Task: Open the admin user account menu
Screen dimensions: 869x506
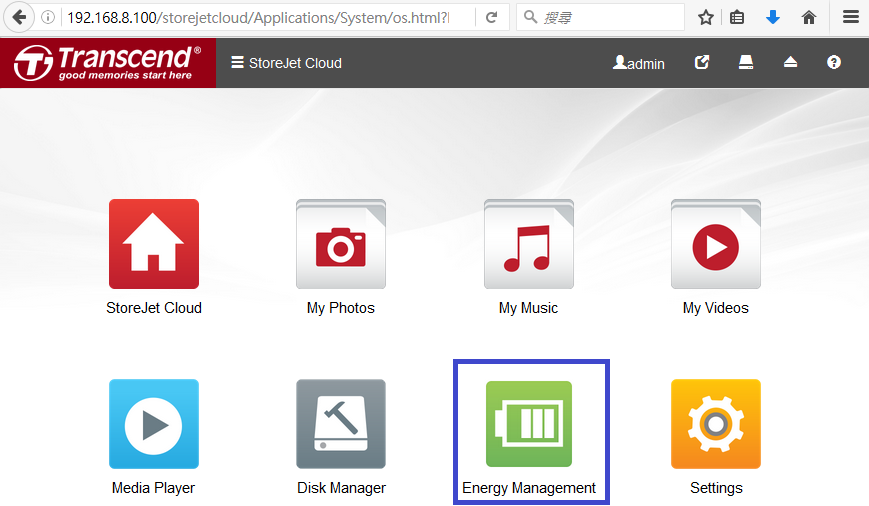Action: tap(638, 63)
